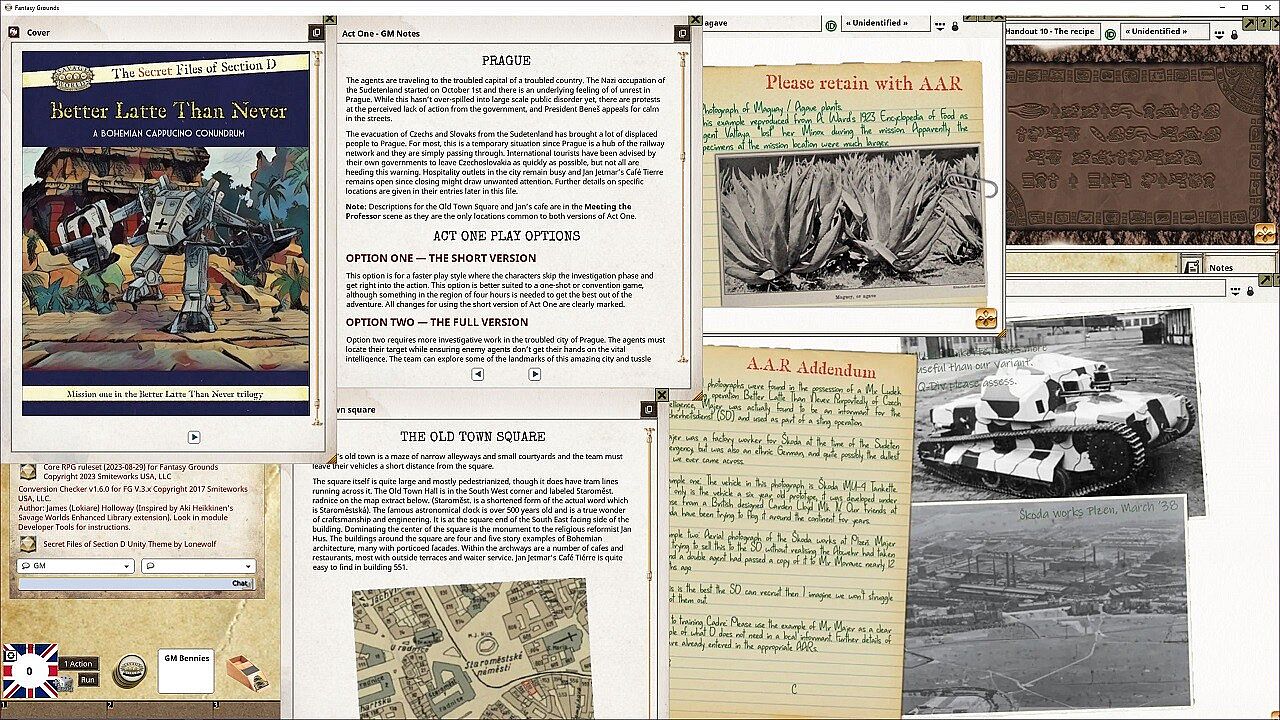Click the link icon in Cover window header

[x=315, y=33]
